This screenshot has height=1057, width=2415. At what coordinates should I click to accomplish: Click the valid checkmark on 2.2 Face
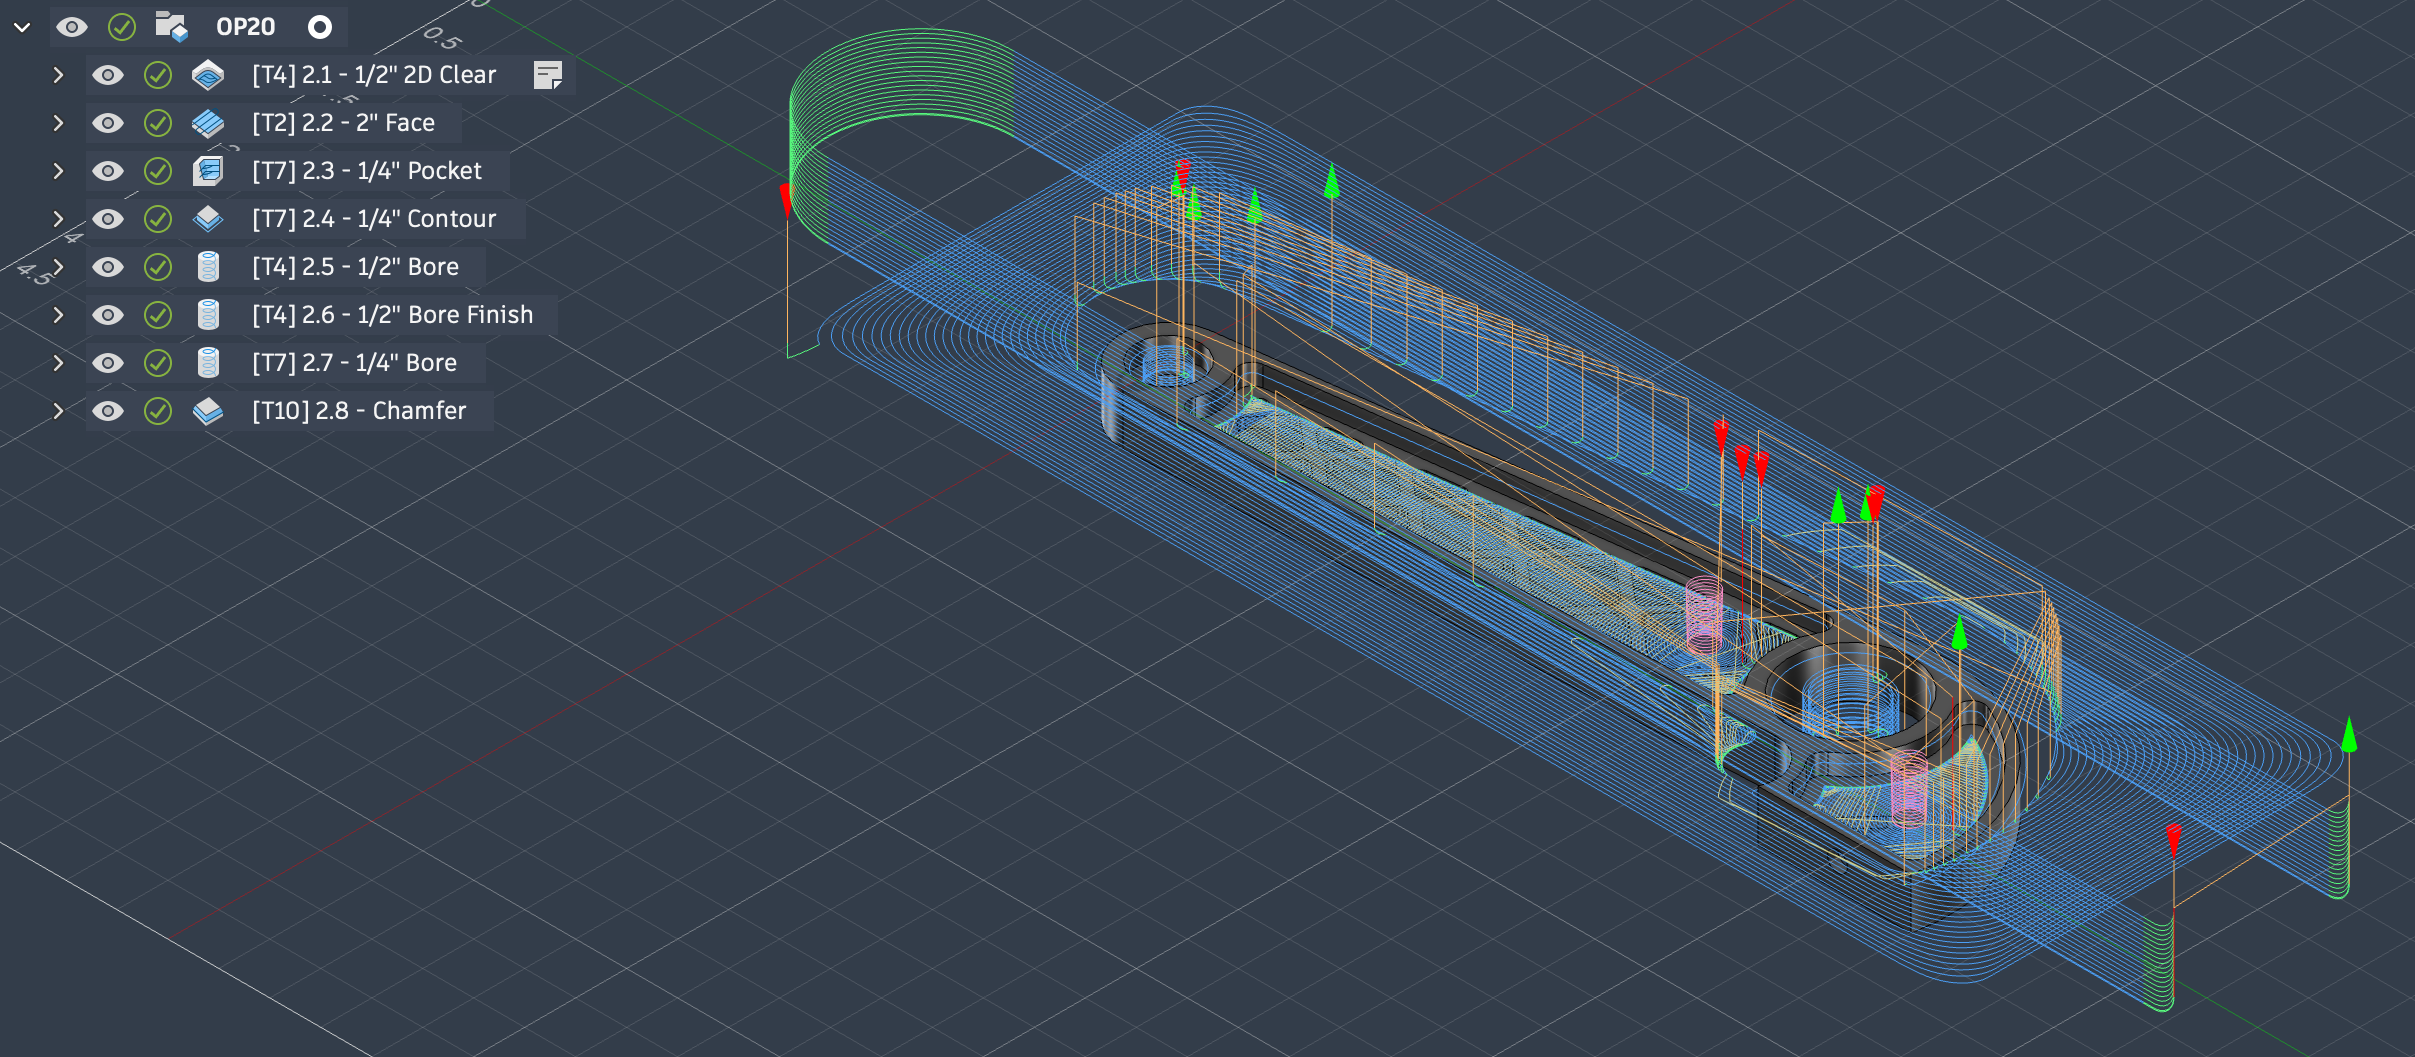pos(158,123)
